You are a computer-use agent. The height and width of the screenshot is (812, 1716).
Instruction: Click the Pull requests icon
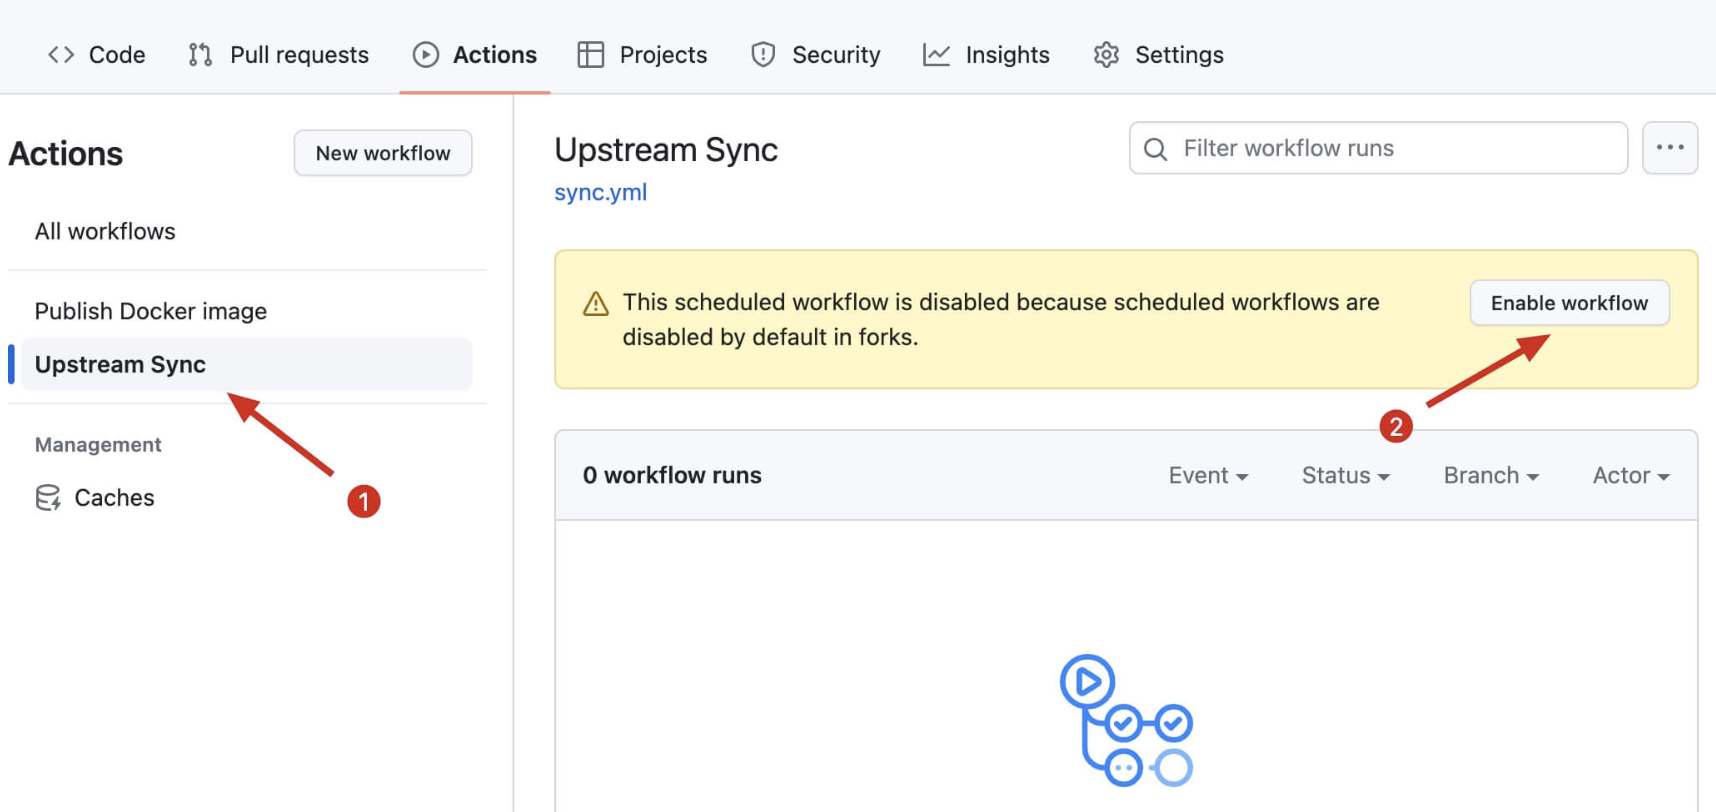[x=200, y=55]
